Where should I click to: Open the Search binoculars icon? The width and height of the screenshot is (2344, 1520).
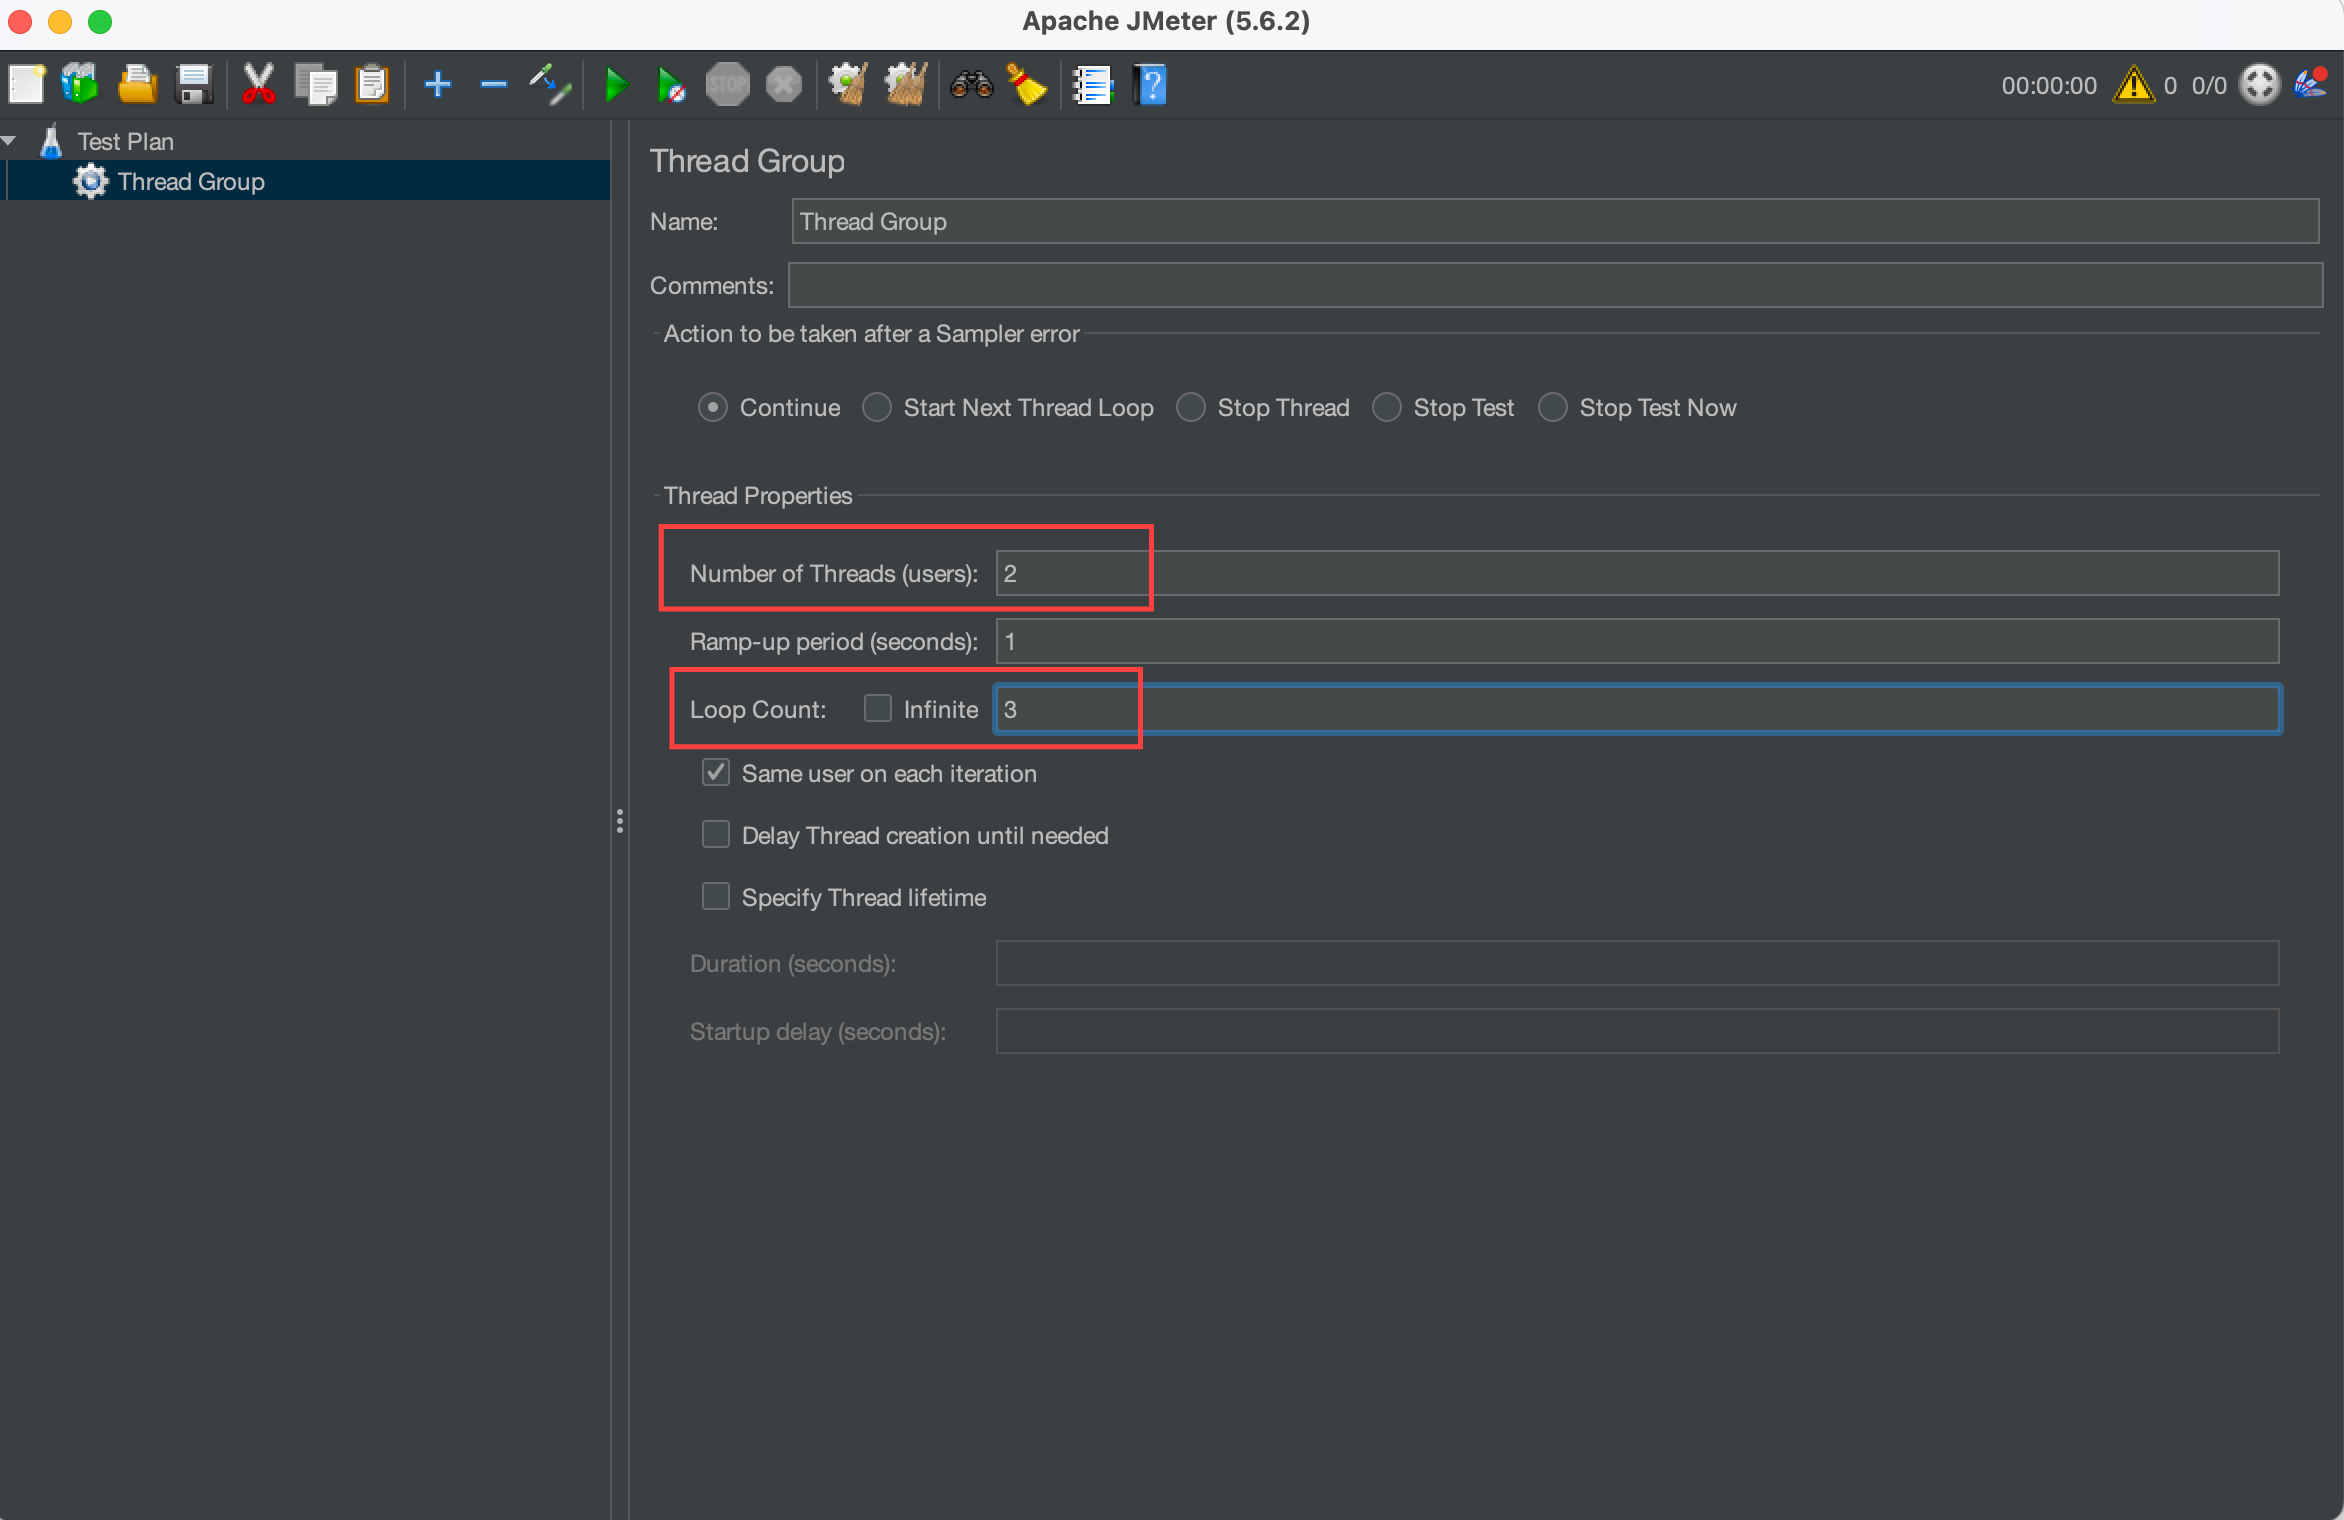[x=971, y=85]
